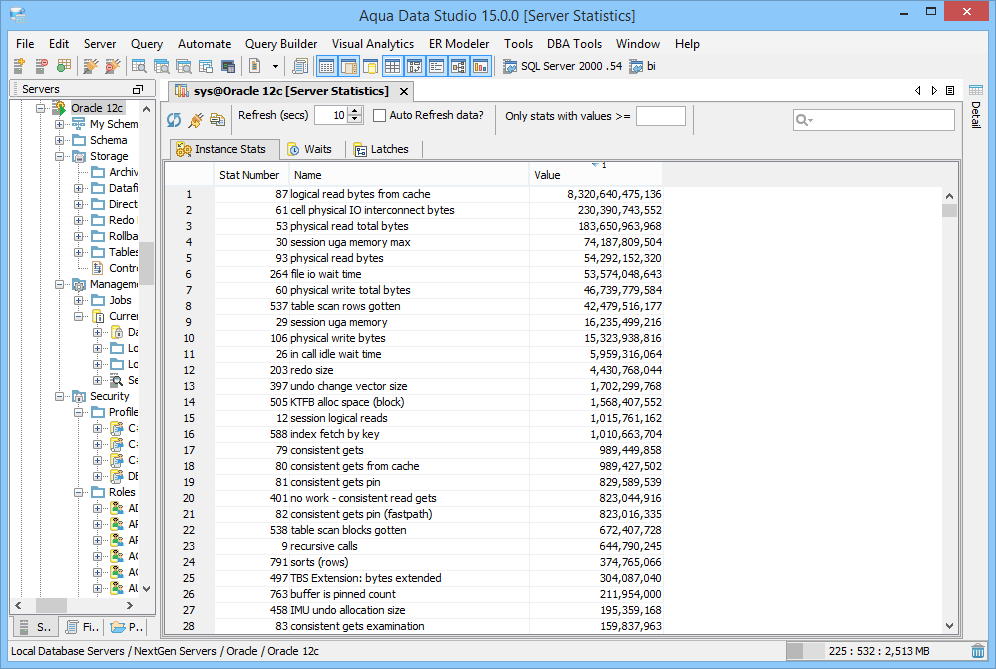The image size is (996, 669).
Task: Refresh the server statistics data
Action: pos(174,119)
